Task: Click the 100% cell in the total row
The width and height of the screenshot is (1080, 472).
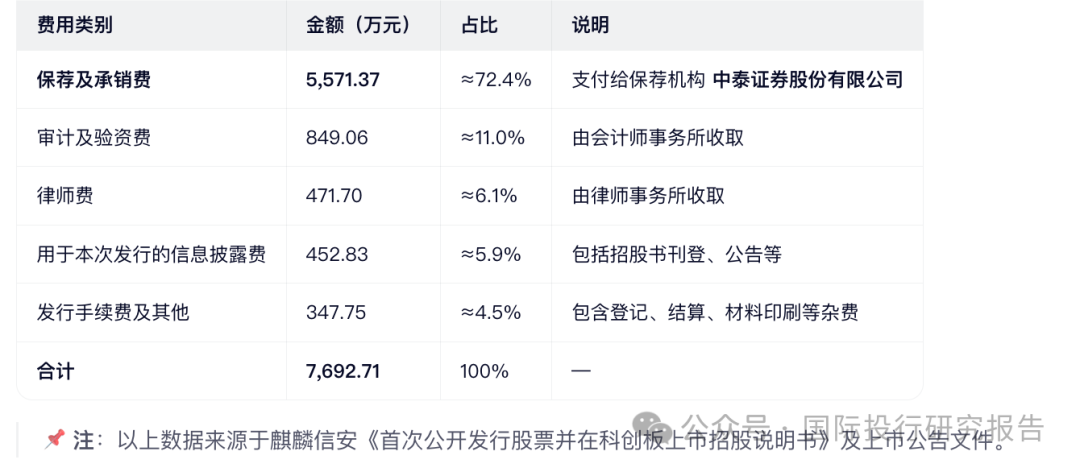Action: [x=484, y=371]
